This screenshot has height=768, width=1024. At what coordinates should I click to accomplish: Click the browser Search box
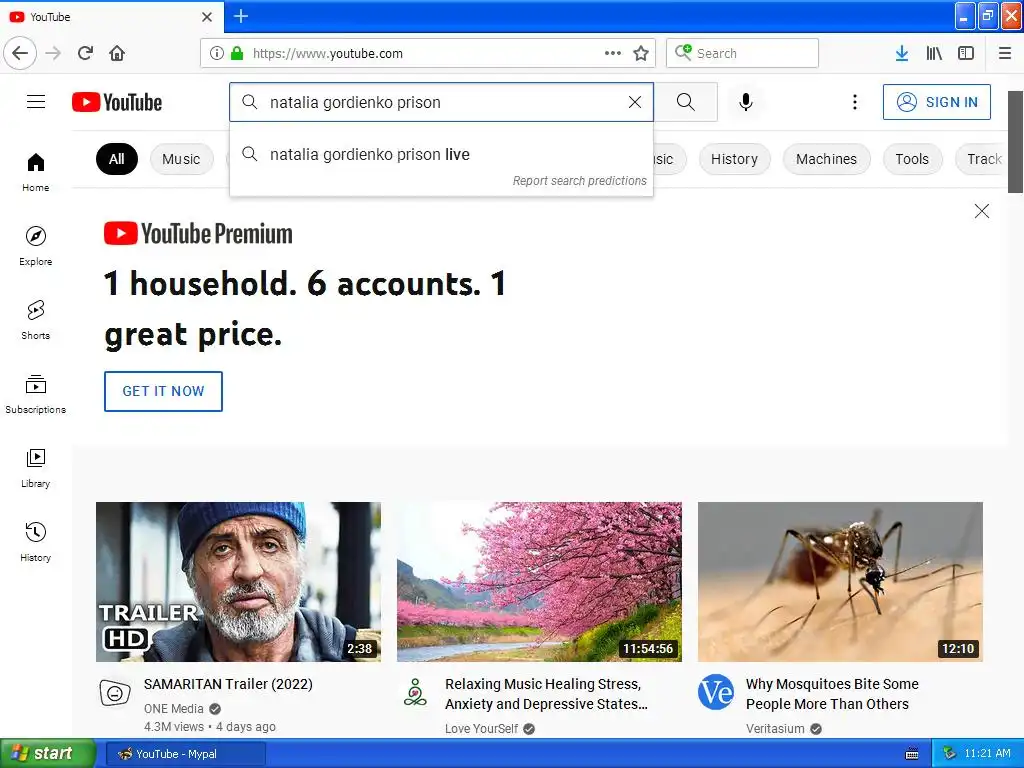743,53
